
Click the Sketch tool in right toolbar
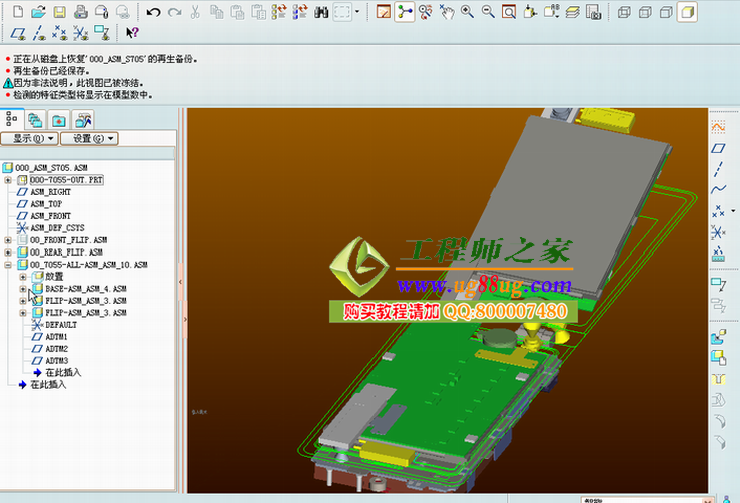coord(718,127)
